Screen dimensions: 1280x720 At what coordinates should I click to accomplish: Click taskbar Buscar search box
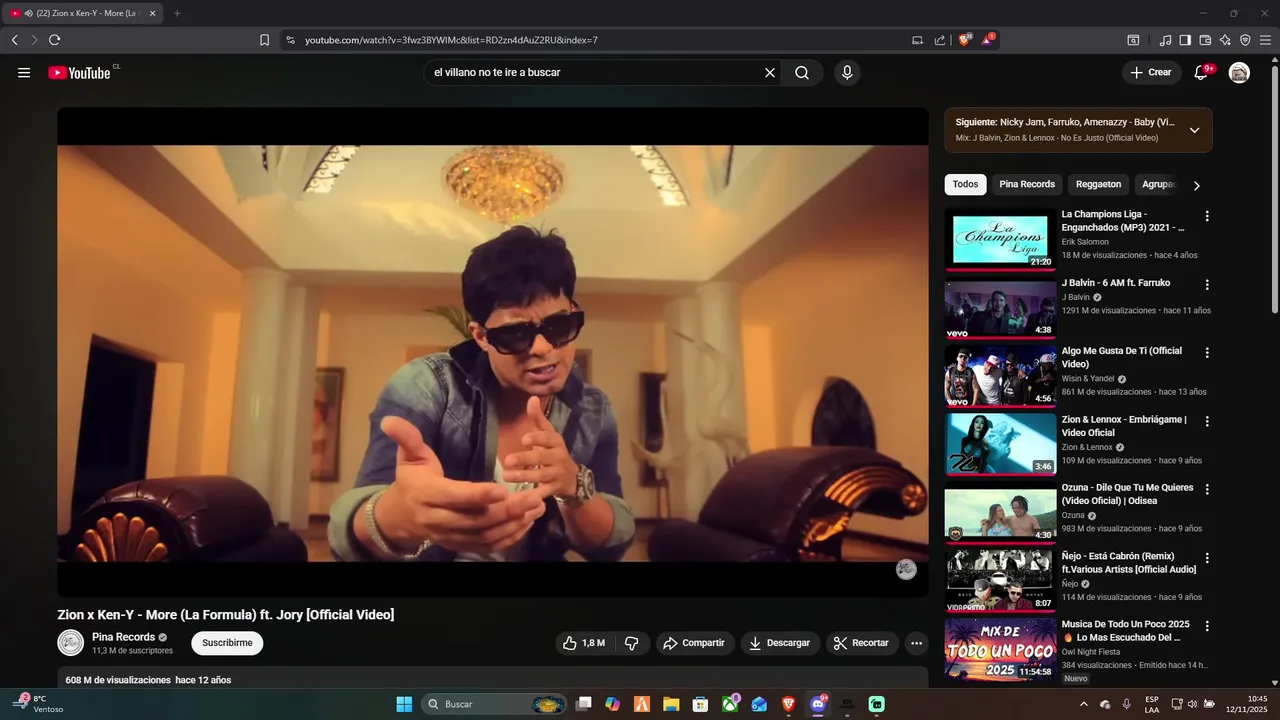click(494, 704)
